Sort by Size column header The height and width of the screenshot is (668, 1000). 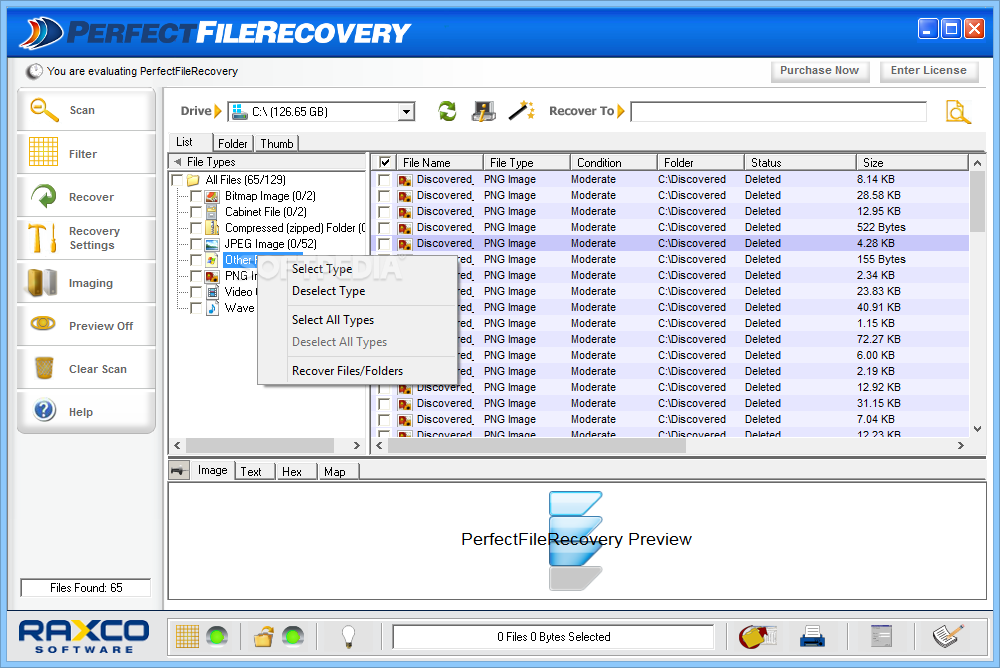(912, 163)
